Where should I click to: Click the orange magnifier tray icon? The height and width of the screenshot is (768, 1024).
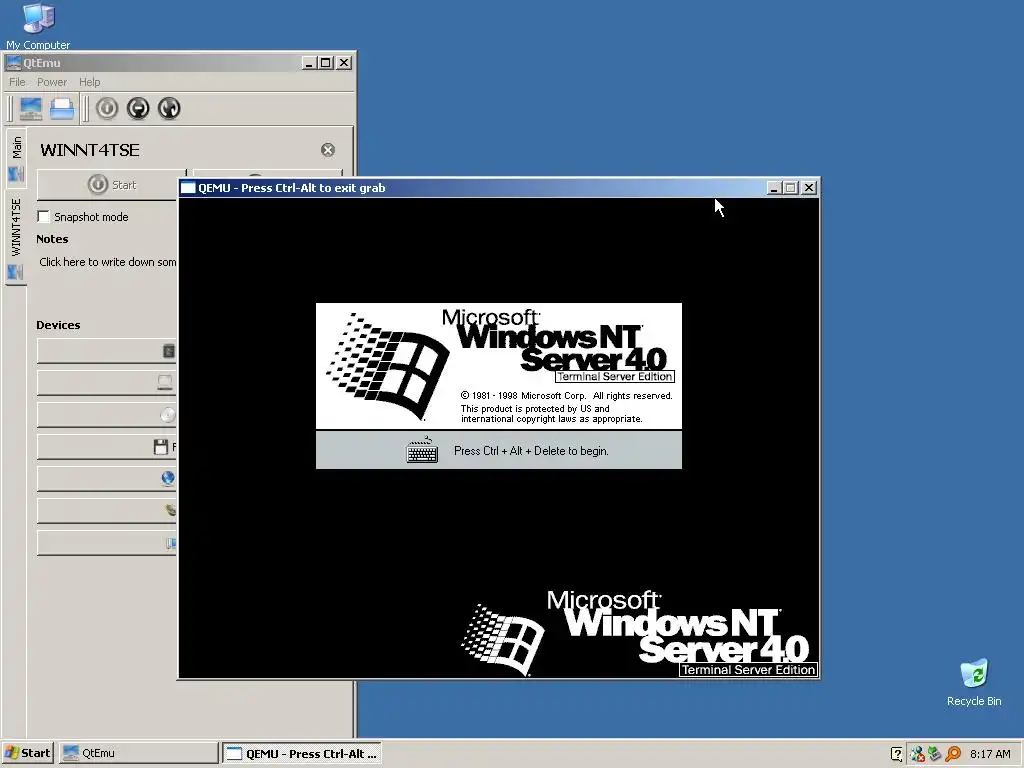tap(953, 754)
